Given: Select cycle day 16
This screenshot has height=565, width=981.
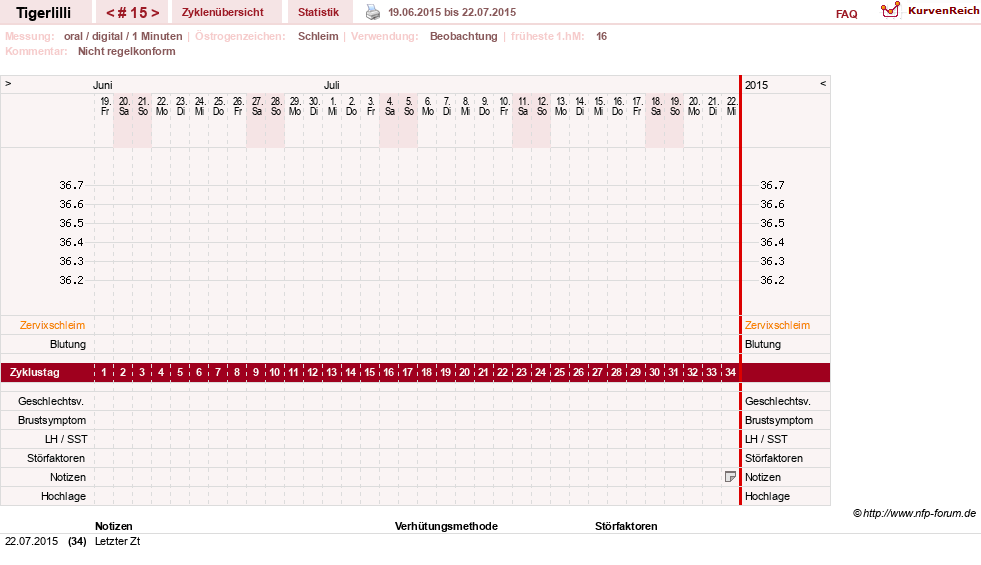Looking at the screenshot, I should pyautogui.click(x=389, y=372).
